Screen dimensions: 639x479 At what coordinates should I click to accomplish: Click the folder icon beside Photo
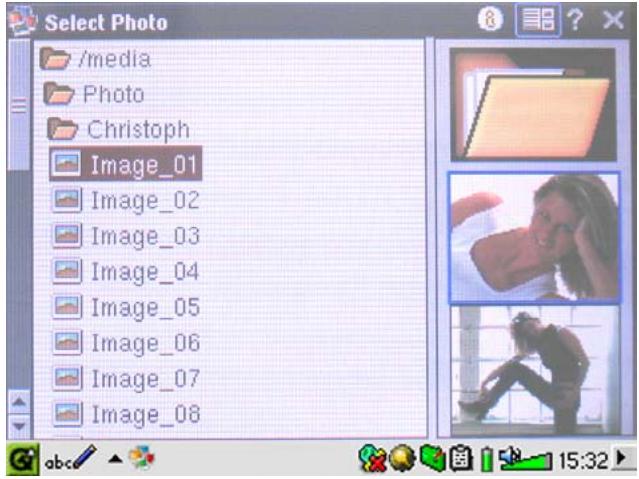tap(59, 94)
